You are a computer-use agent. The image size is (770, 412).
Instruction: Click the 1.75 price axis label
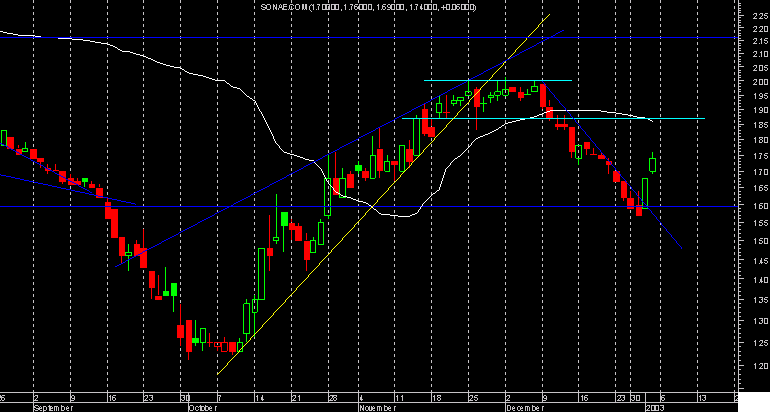[760, 156]
